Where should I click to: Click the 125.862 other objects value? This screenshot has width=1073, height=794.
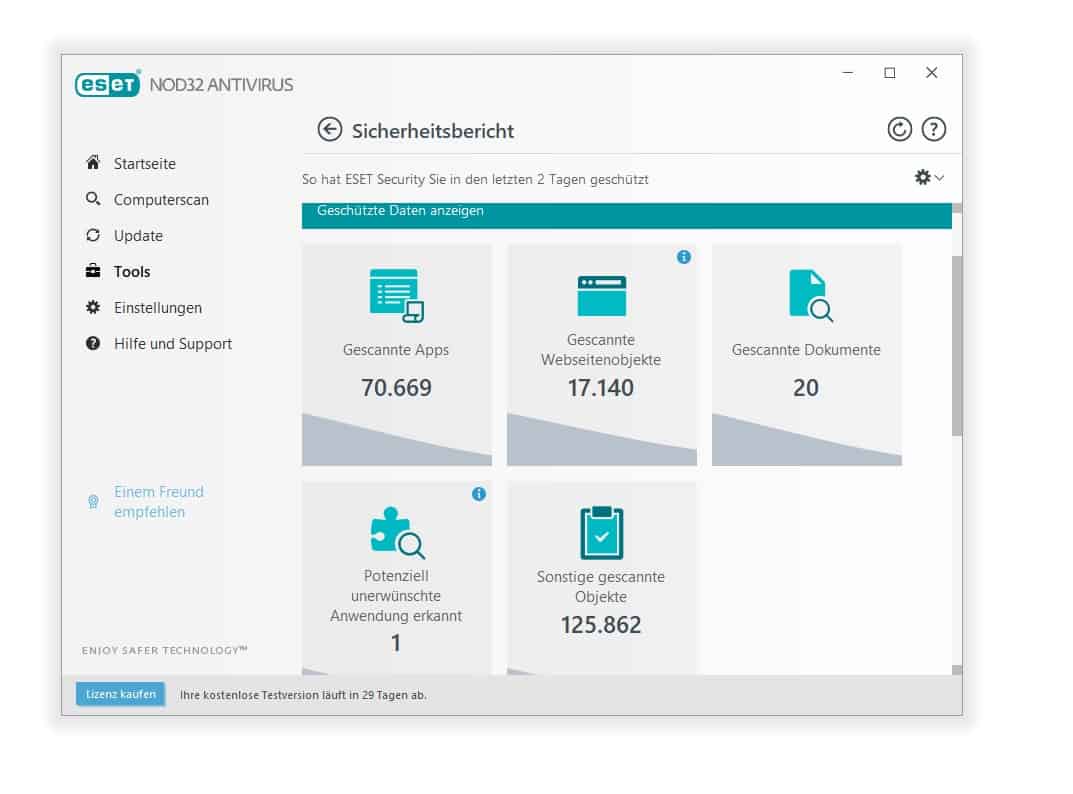tap(601, 625)
